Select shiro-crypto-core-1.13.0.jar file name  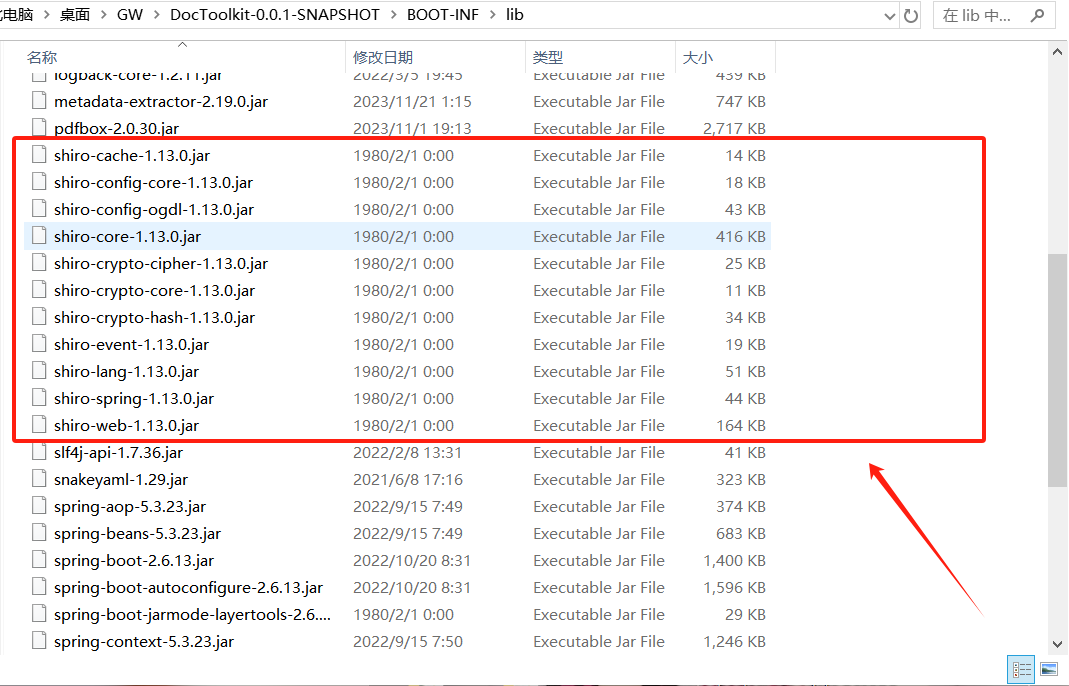coord(154,290)
